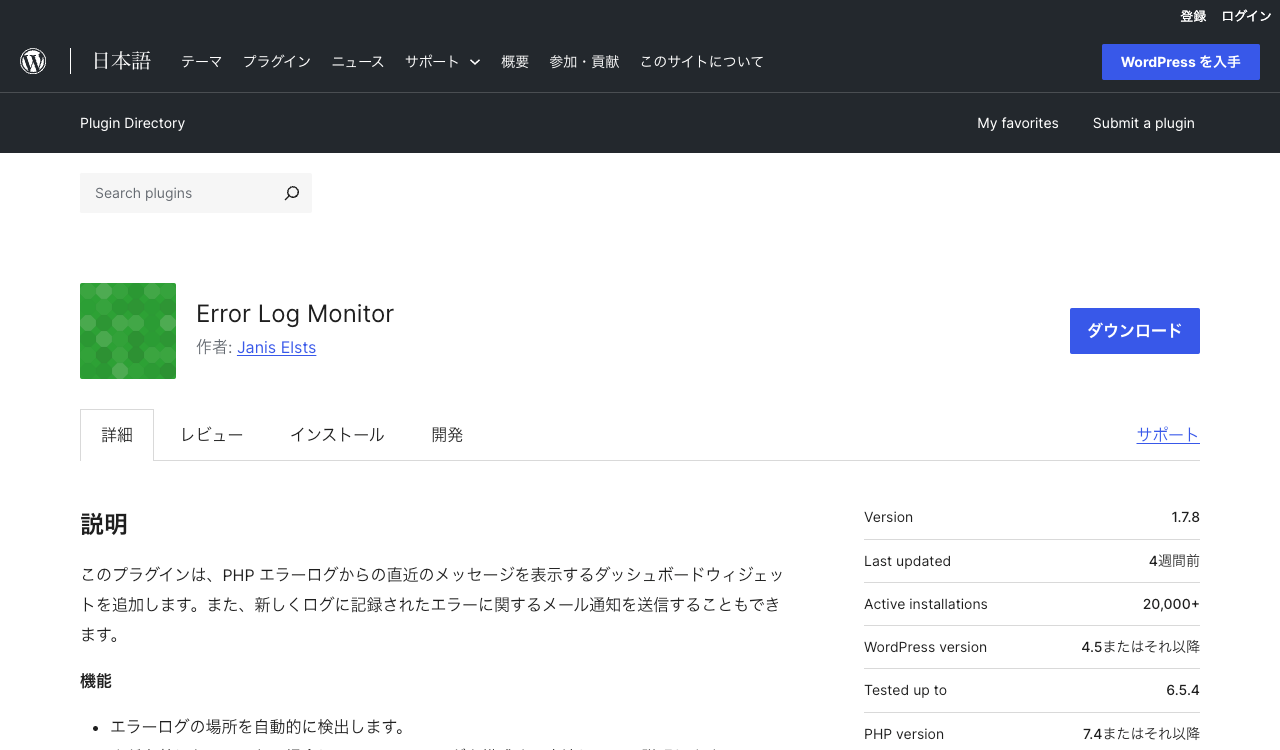Click the Tested up to value 6.5.4
Screen dimensions: 1280x750
pyautogui.click(x=1183, y=690)
